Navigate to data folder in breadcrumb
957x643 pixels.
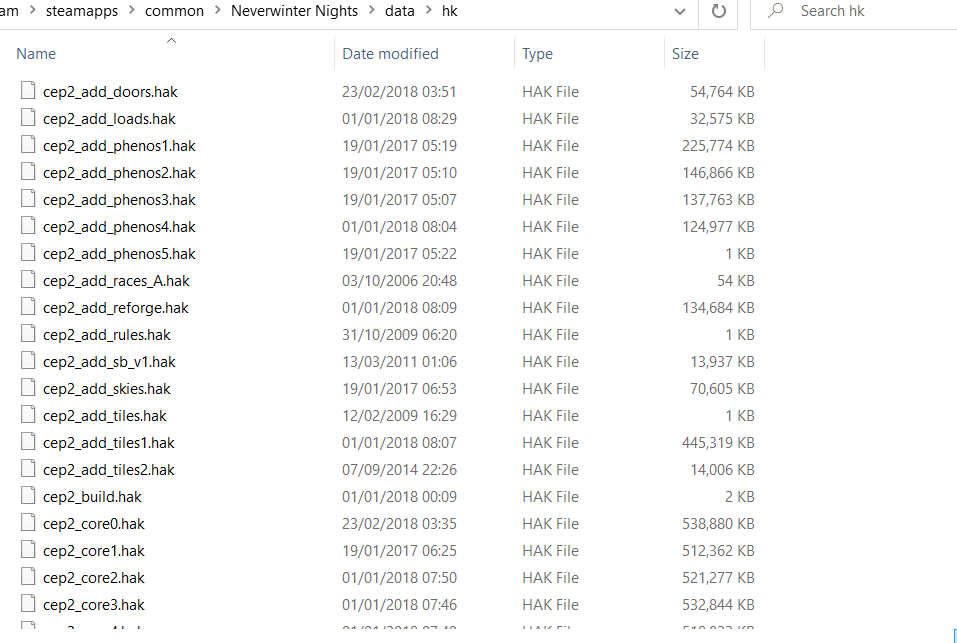(x=400, y=11)
